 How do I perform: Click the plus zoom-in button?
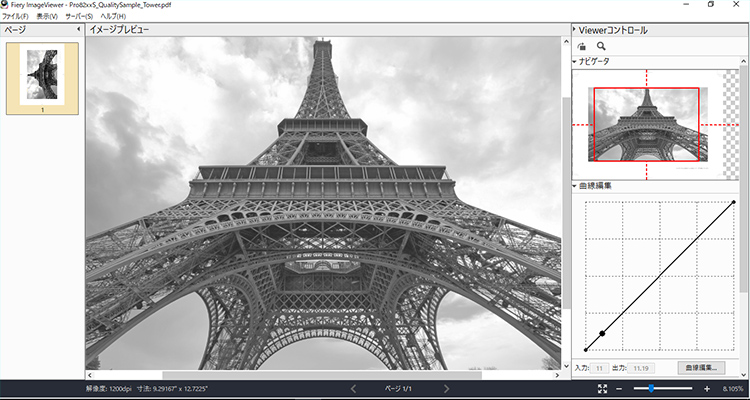(707, 388)
